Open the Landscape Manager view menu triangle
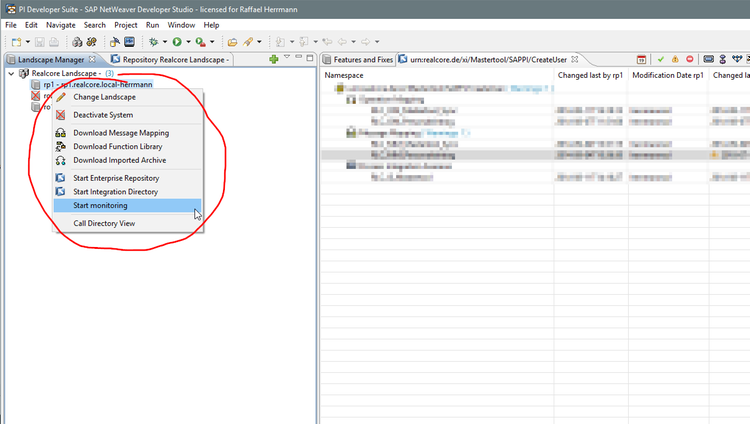Image resolution: width=750 pixels, height=424 pixels. tap(287, 57)
